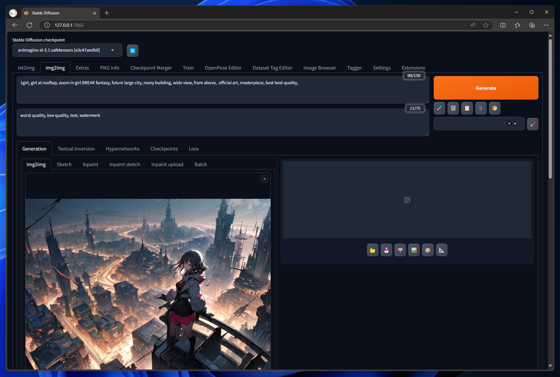Viewport: 560px width, 377px height.
Task: Select the Inpaint sub-tab
Action: coord(90,165)
